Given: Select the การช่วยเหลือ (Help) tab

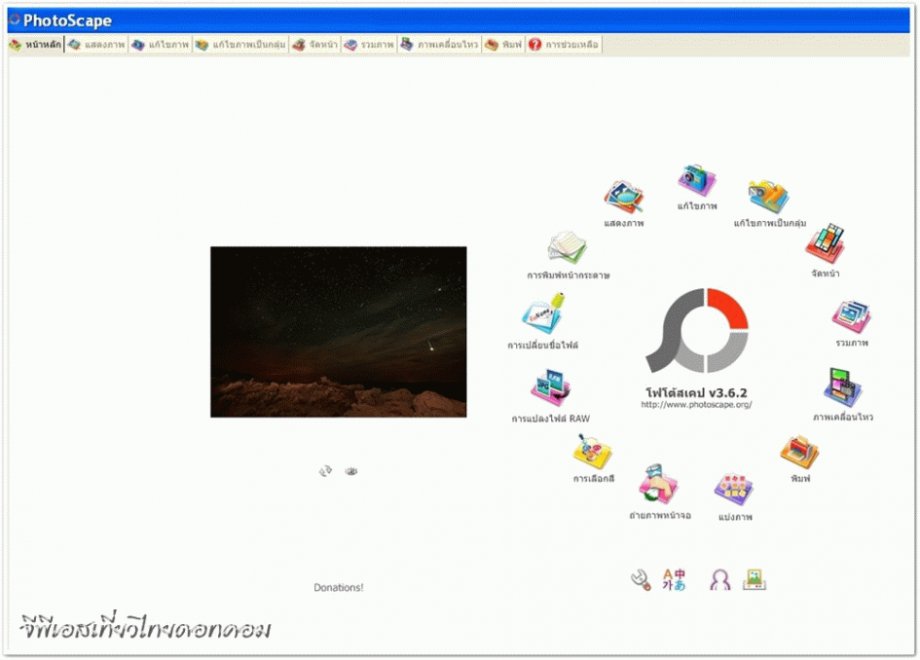Looking at the screenshot, I should 564,45.
